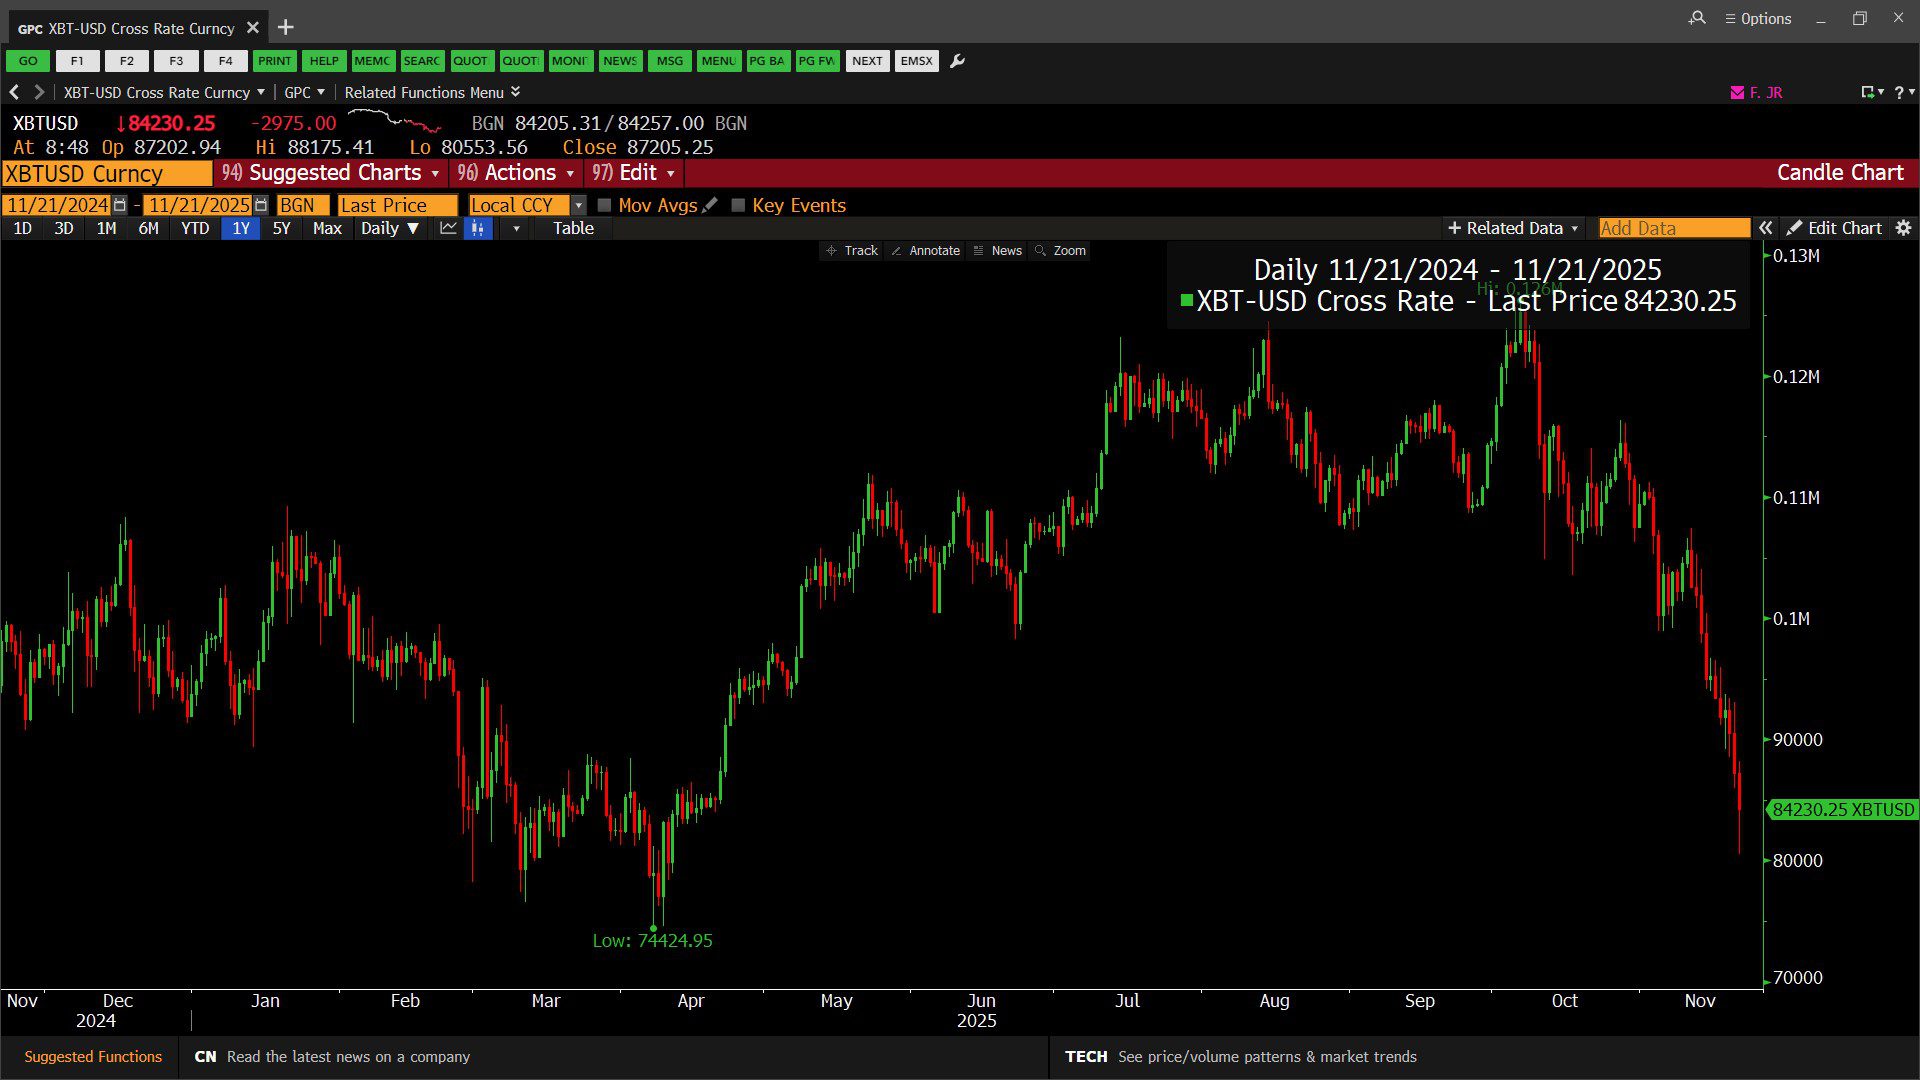Viewport: 1920px width, 1080px height.
Task: Click the Add Data input field
Action: tap(1673, 228)
